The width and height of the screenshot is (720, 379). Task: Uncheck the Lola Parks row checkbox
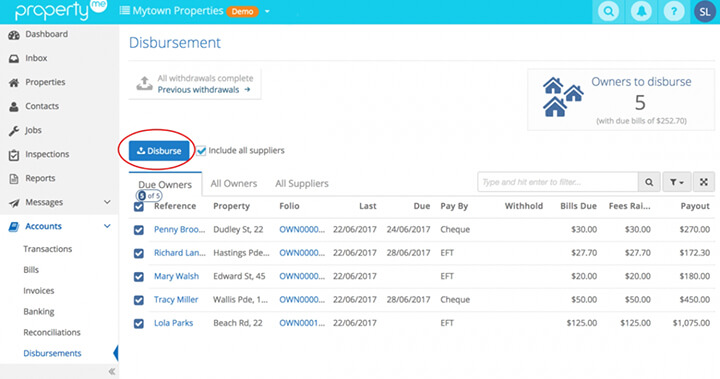pos(139,323)
